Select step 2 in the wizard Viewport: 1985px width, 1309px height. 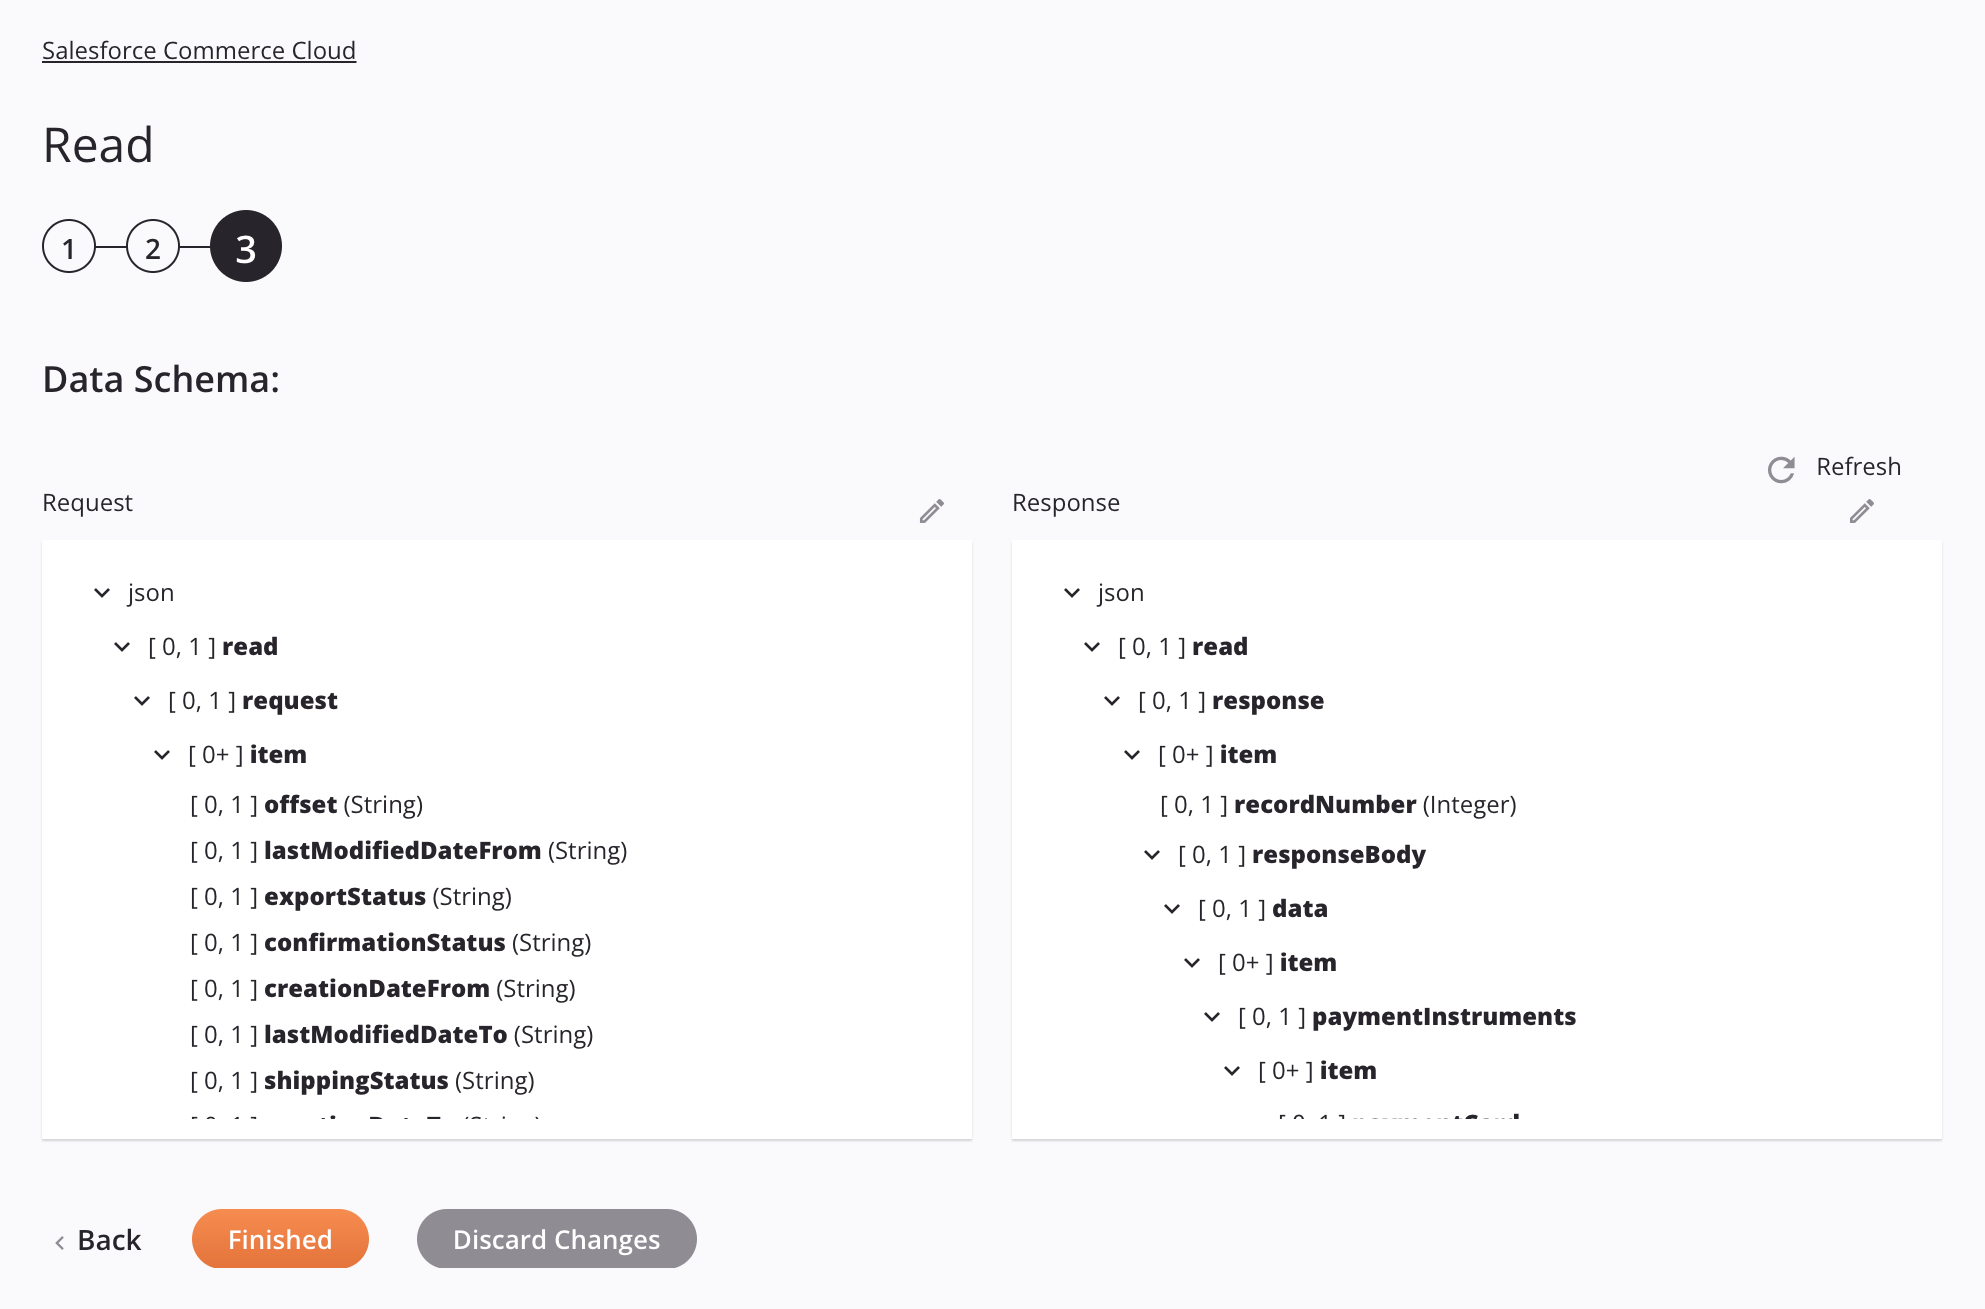(152, 245)
